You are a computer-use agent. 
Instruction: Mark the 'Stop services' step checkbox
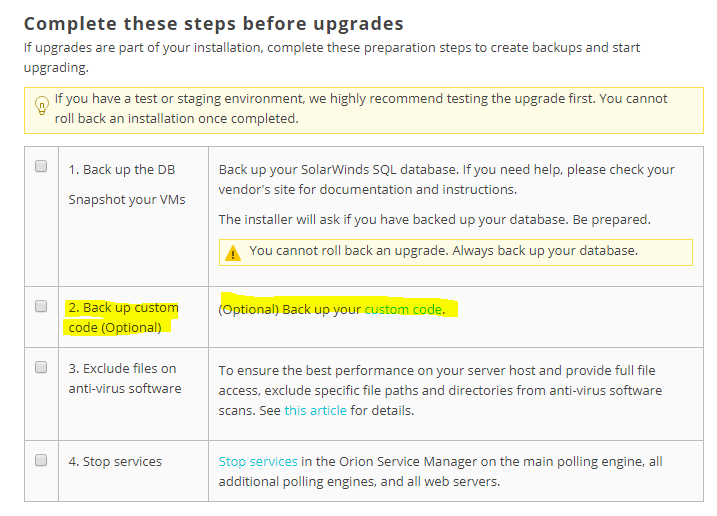[41, 460]
